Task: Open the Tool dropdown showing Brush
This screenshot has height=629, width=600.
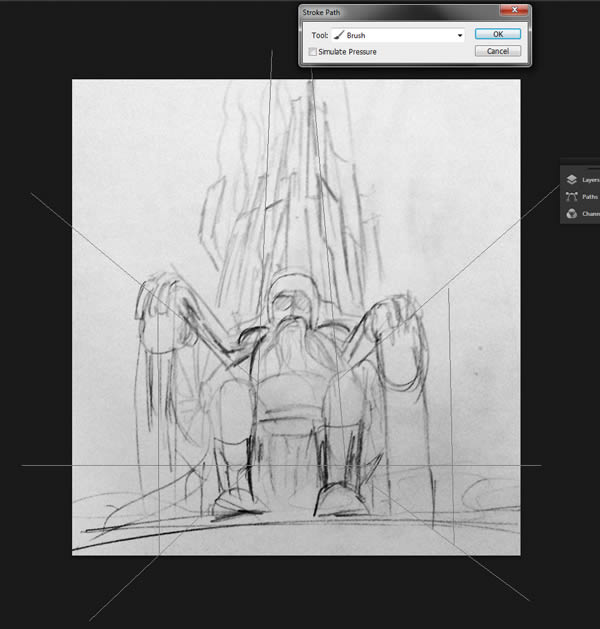Action: click(398, 35)
